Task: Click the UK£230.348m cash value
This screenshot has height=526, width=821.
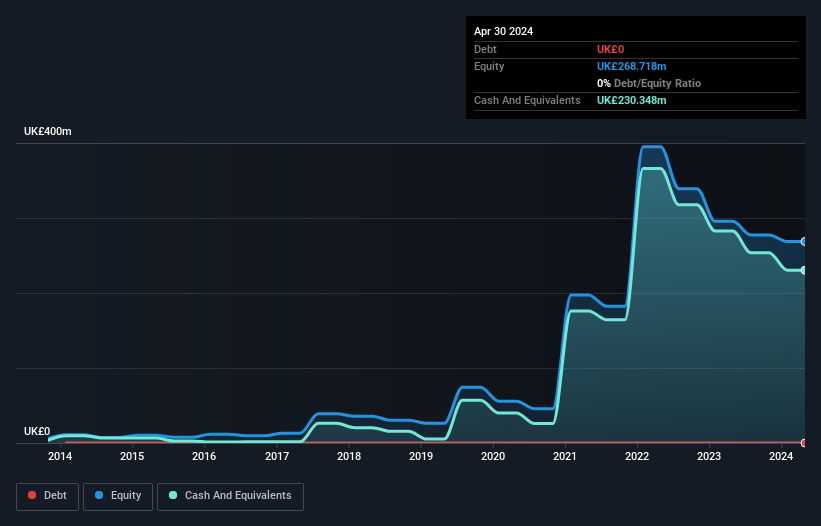Action: [631, 100]
